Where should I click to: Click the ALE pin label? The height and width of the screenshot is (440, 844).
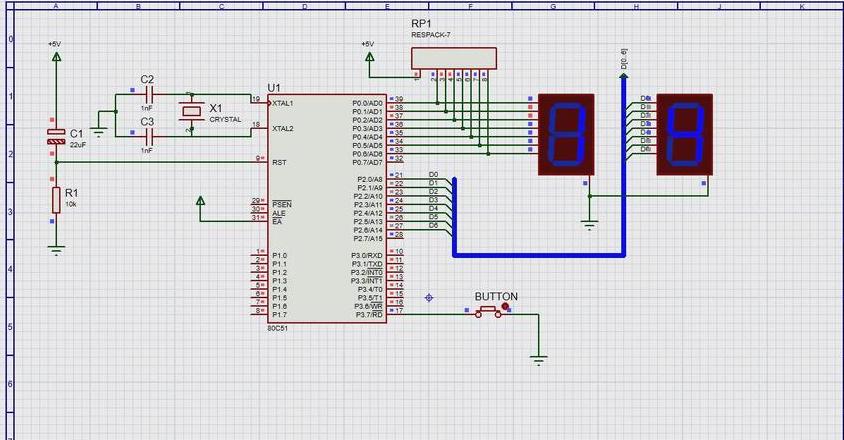coord(278,213)
